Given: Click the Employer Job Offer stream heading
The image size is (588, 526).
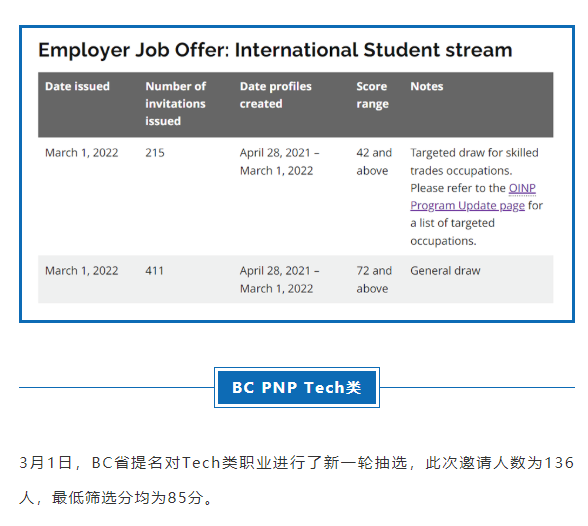Looking at the screenshot, I should tap(275, 50).
